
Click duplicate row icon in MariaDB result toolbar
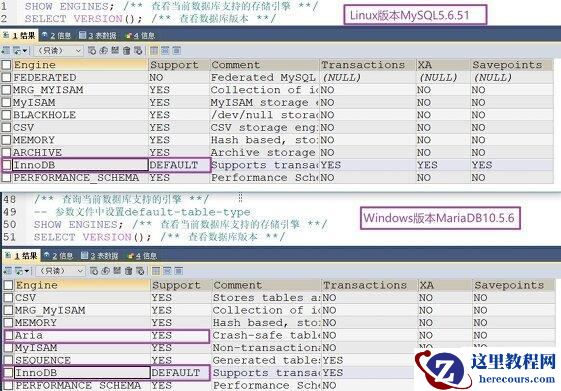pos(106,271)
